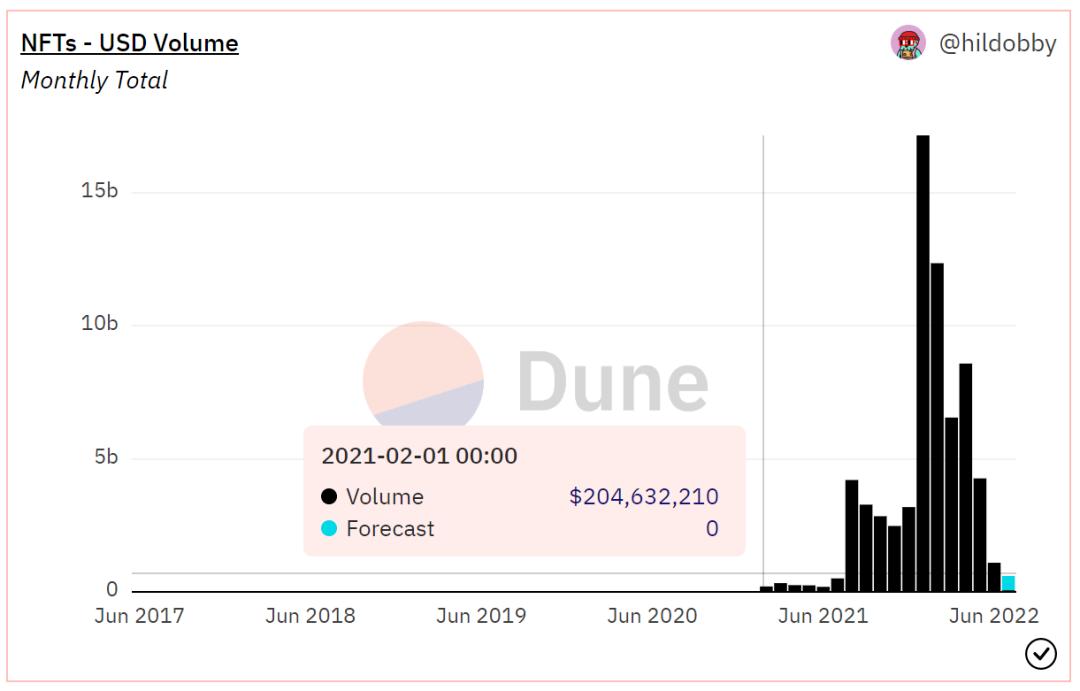Click the Jun 2019 axis label
The image size is (1080, 691).
481,616
